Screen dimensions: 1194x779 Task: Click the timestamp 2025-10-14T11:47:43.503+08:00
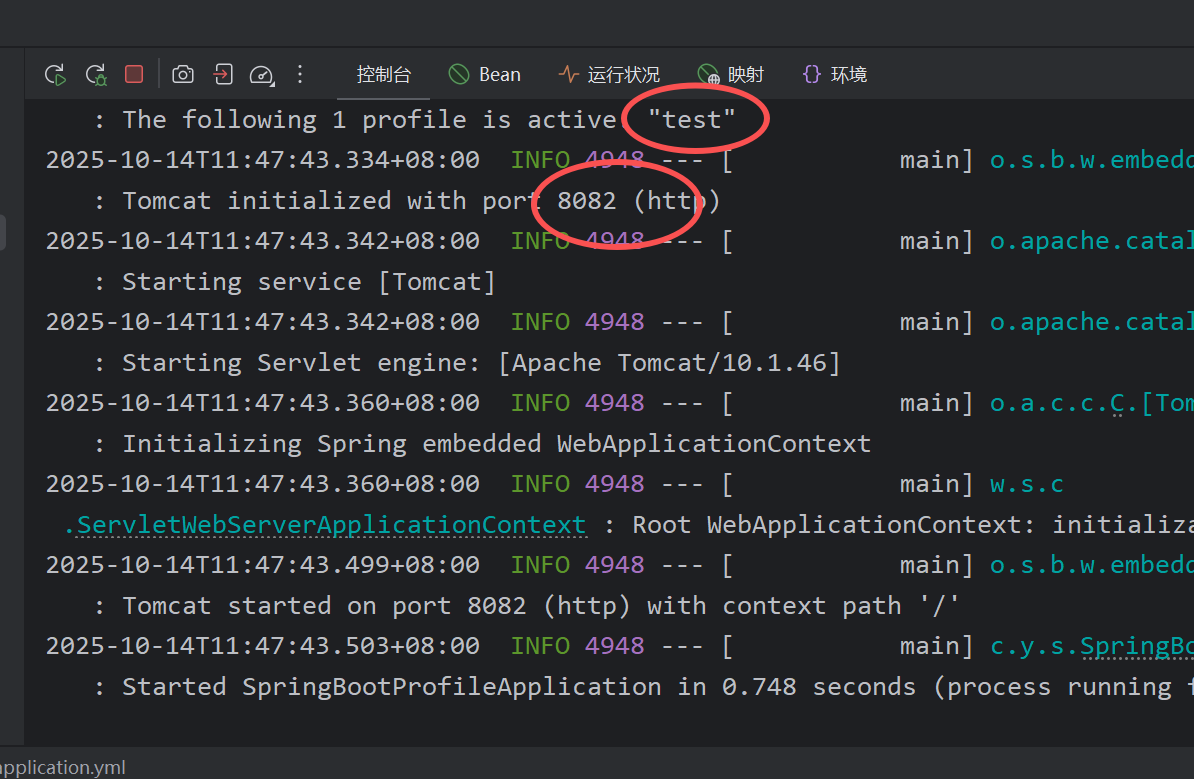click(263, 646)
